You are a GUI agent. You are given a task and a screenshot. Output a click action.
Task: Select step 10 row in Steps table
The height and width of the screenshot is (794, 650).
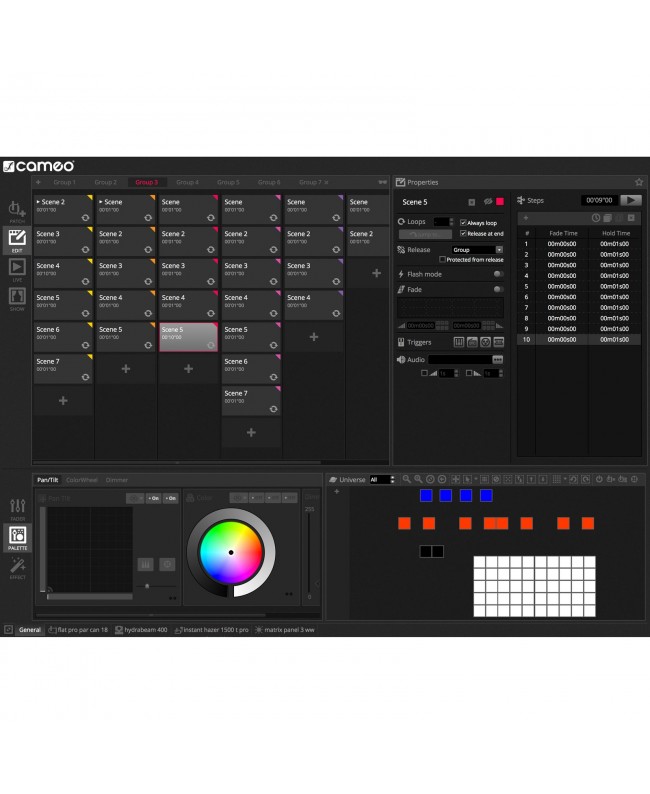tap(579, 339)
